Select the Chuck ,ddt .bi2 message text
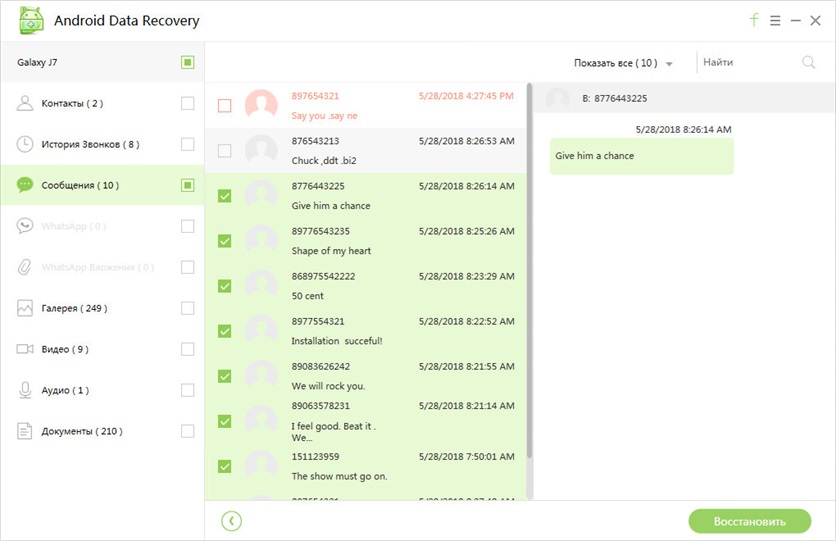836x541 pixels. (324, 160)
